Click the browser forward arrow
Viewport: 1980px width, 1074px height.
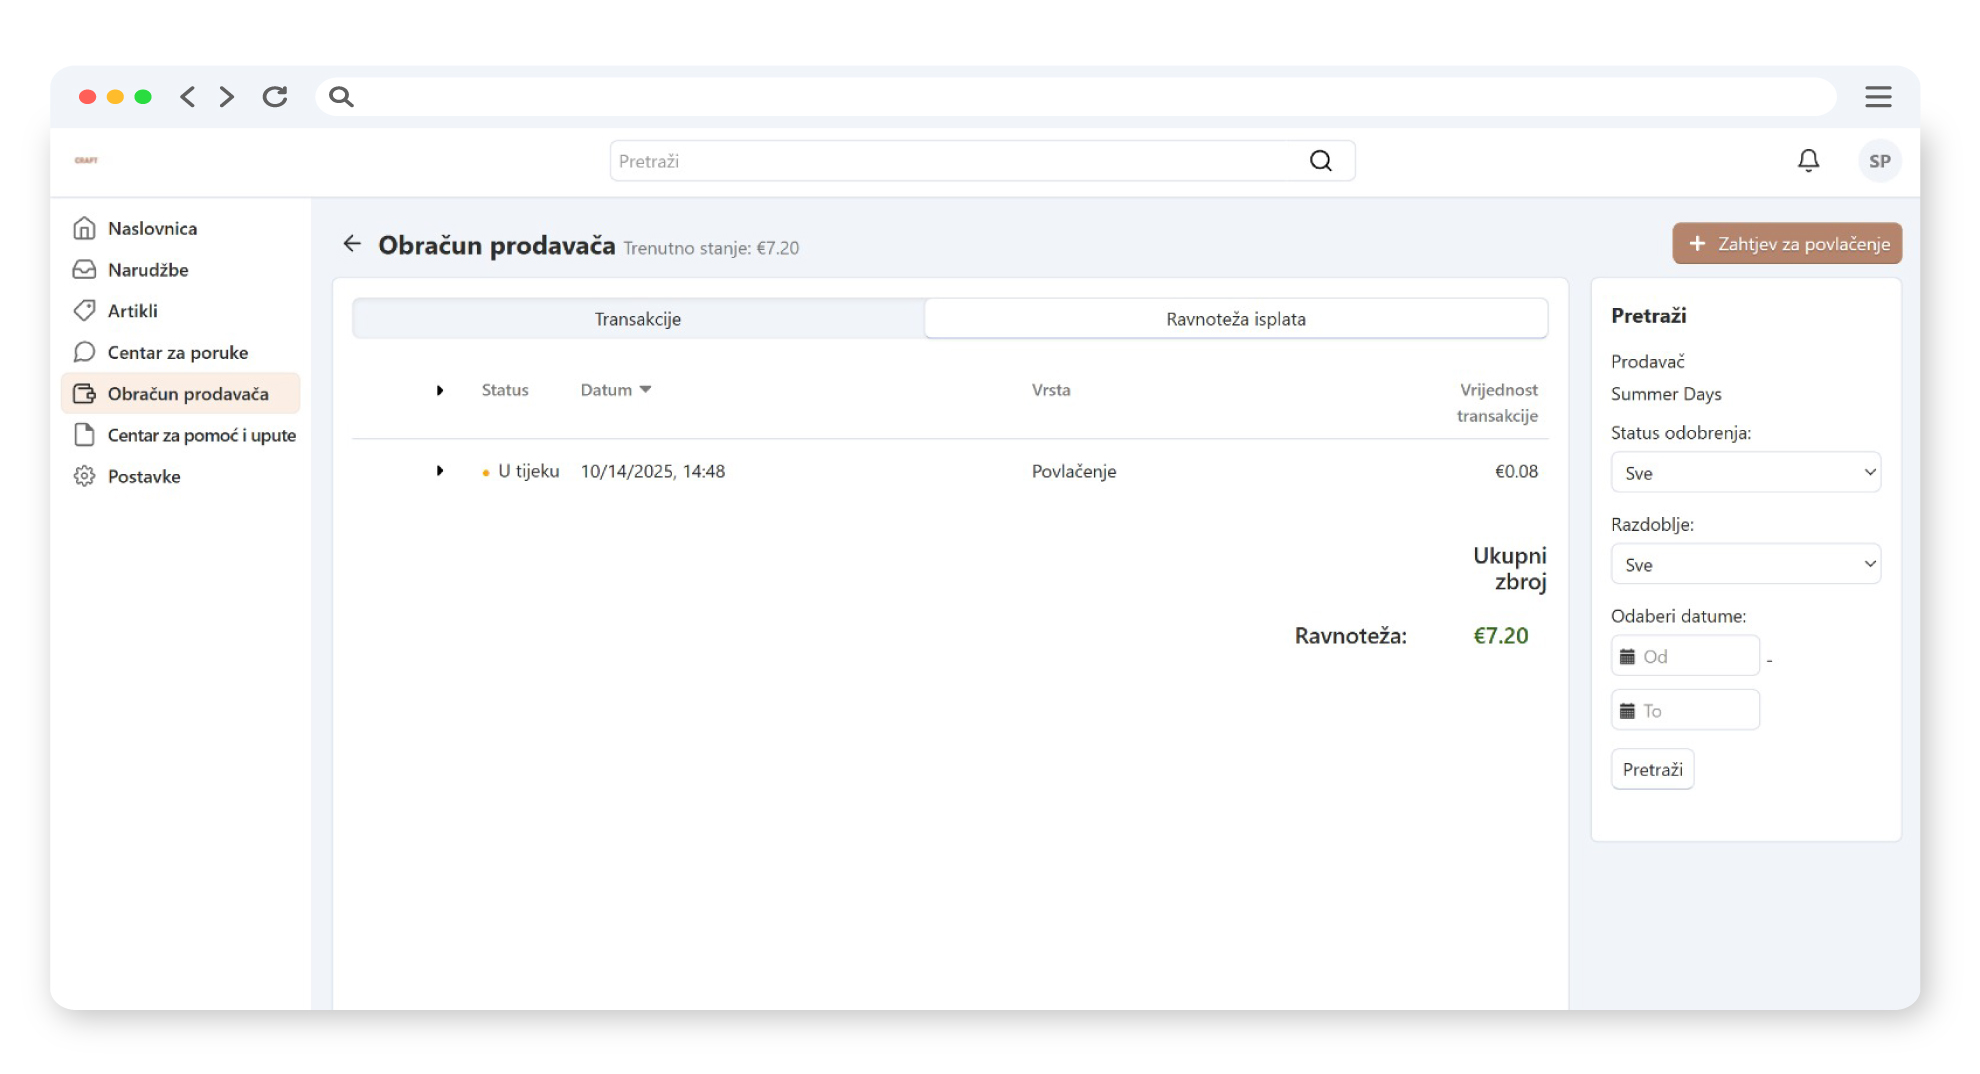point(227,97)
